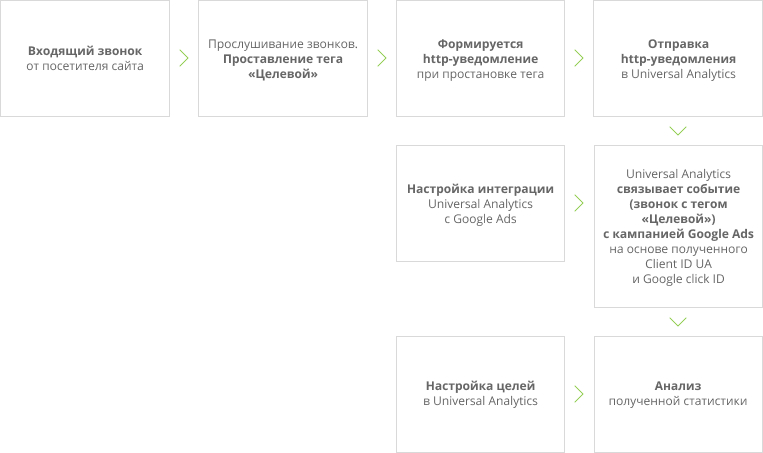Click the down arrow below Отправка http-уведомления

[678, 131]
